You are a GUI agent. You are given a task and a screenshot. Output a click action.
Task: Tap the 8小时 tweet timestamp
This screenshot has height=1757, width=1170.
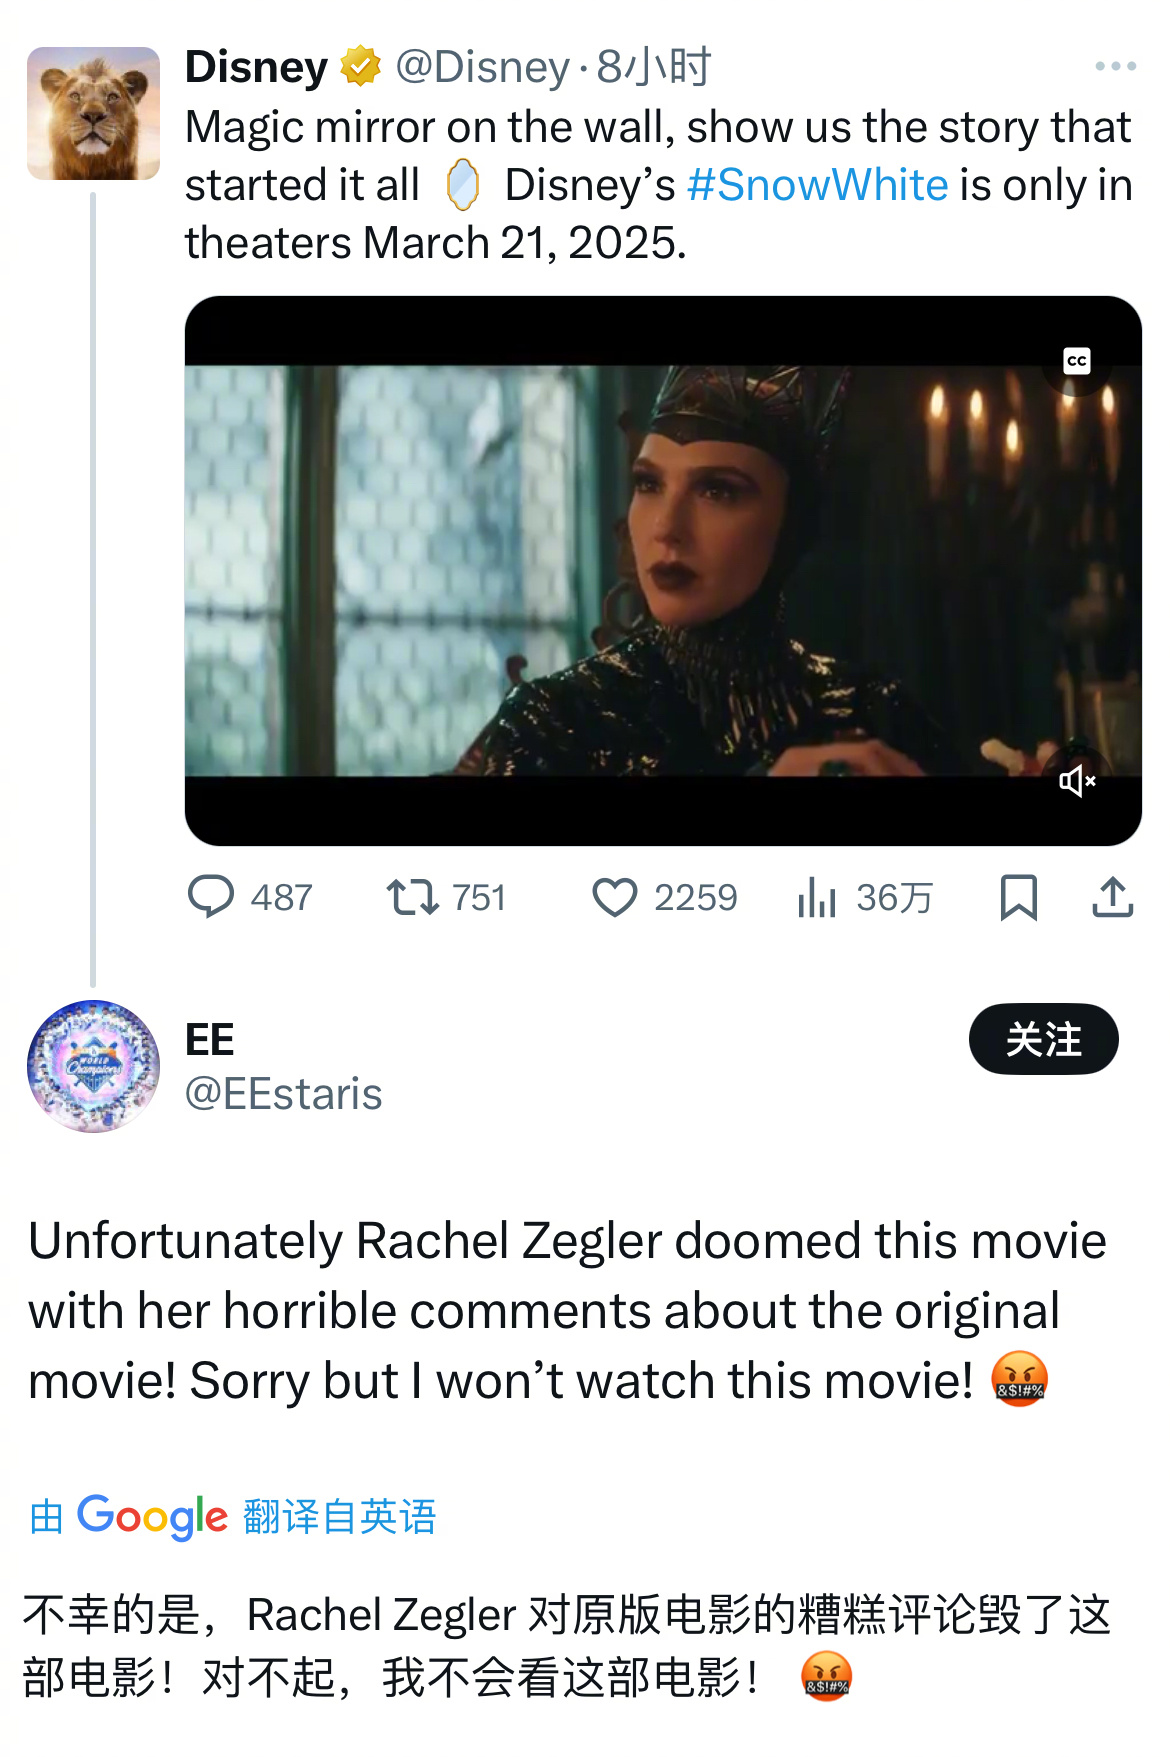653,67
